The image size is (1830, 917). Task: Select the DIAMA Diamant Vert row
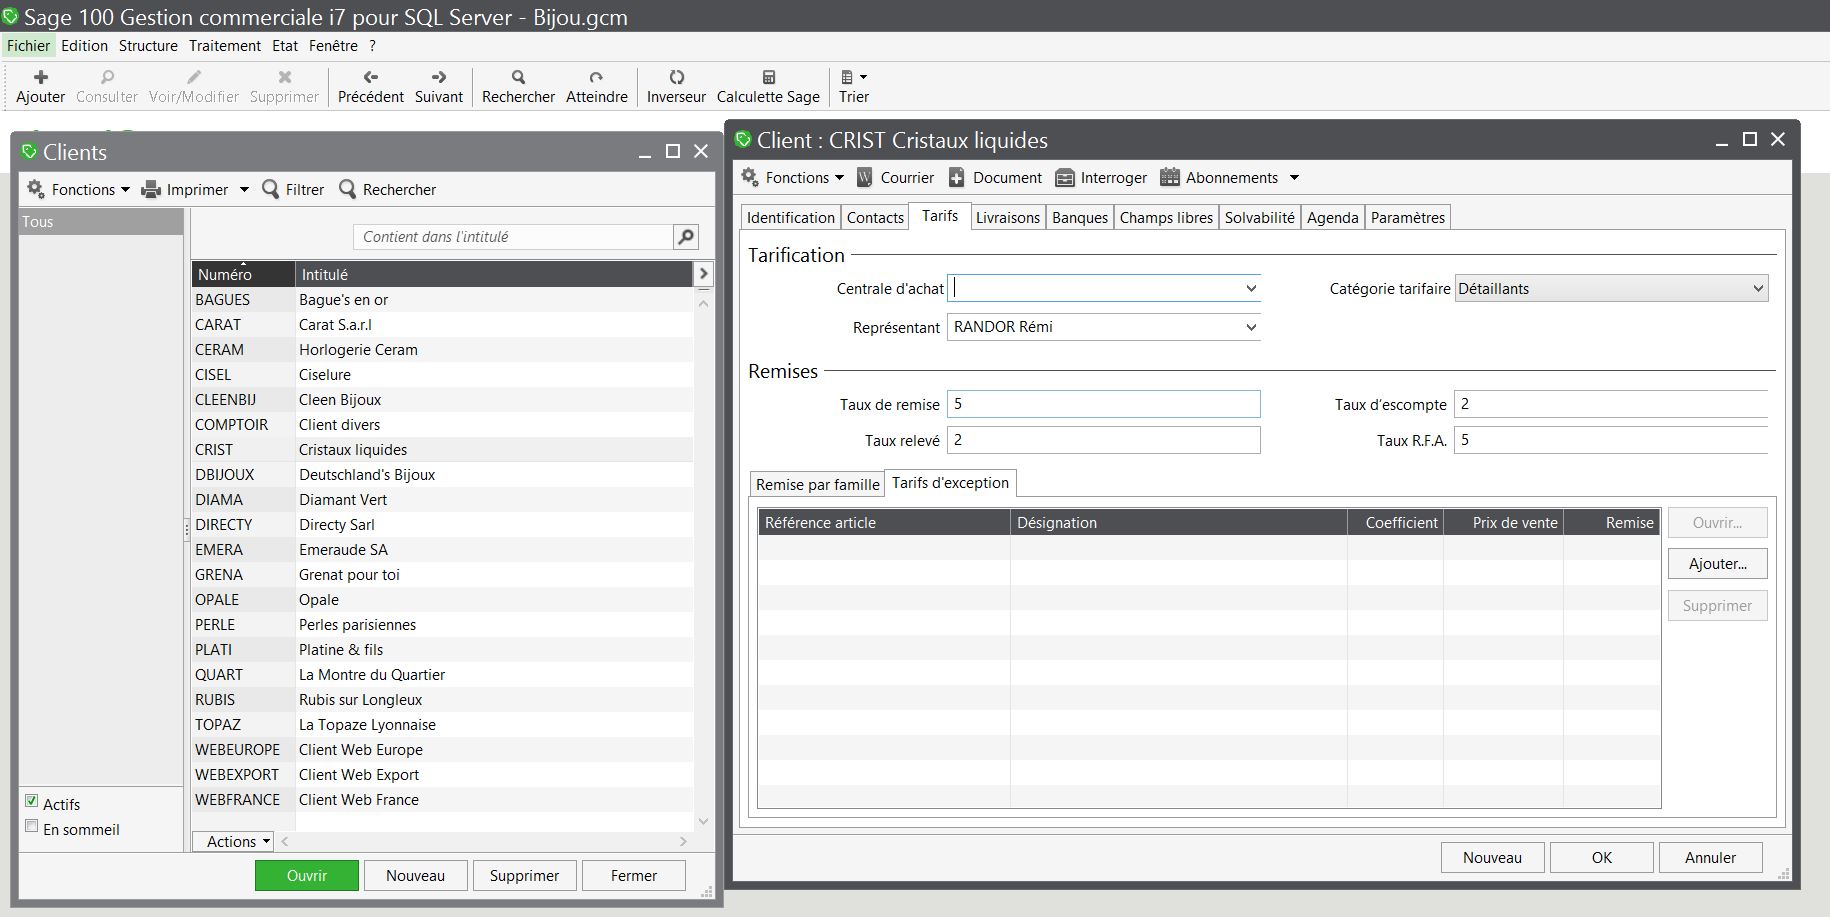pos(442,500)
